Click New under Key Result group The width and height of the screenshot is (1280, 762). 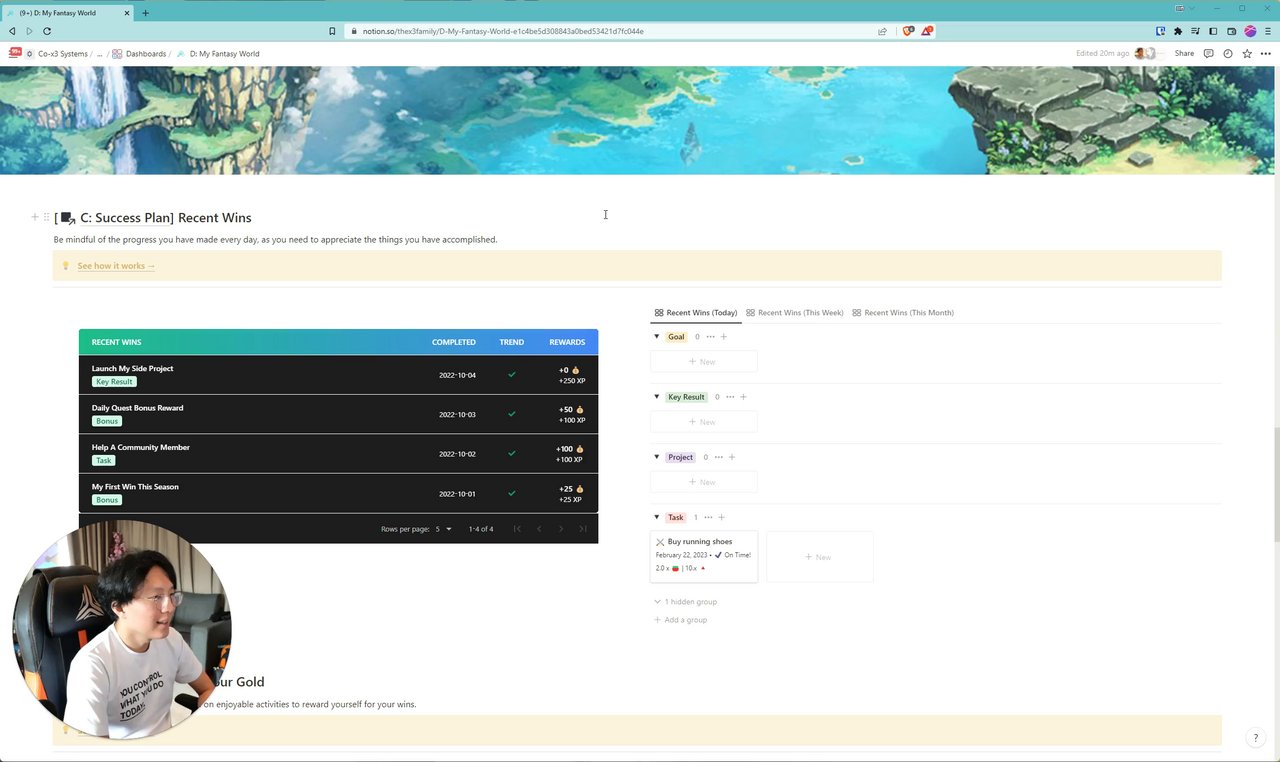coord(703,422)
